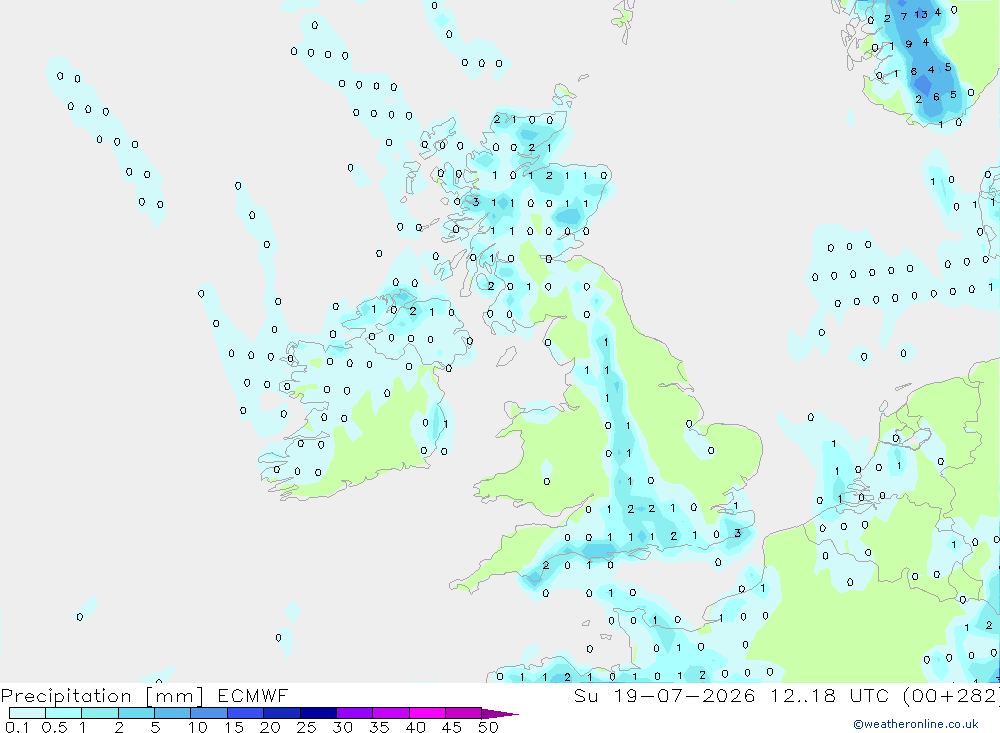Select the 5–10 mm legend color swatch
The image size is (1000, 733).
(x=173, y=713)
